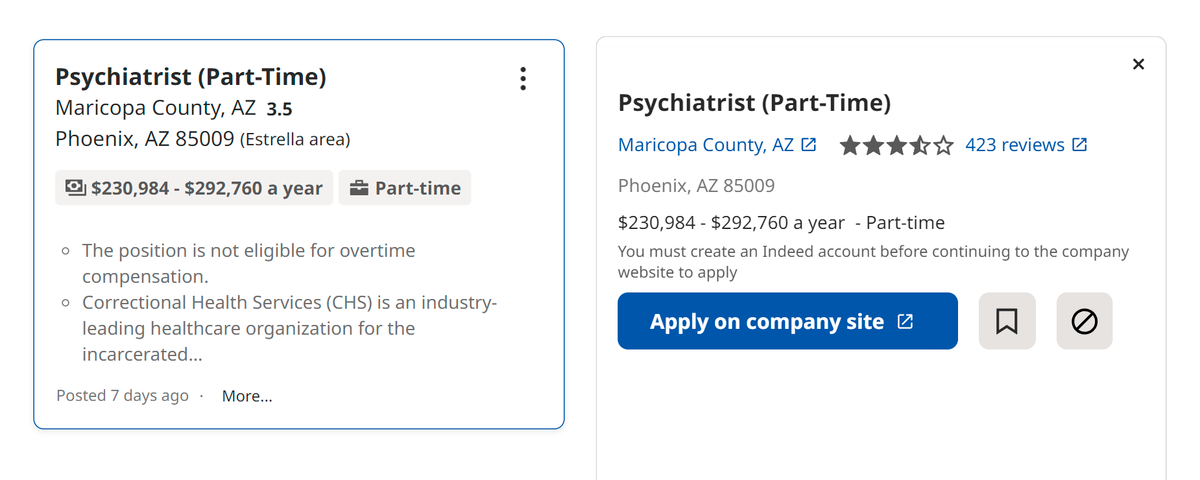The width and height of the screenshot is (1200, 480).
Task: Click external-link icon beside Maricopa County link
Action: (809, 145)
